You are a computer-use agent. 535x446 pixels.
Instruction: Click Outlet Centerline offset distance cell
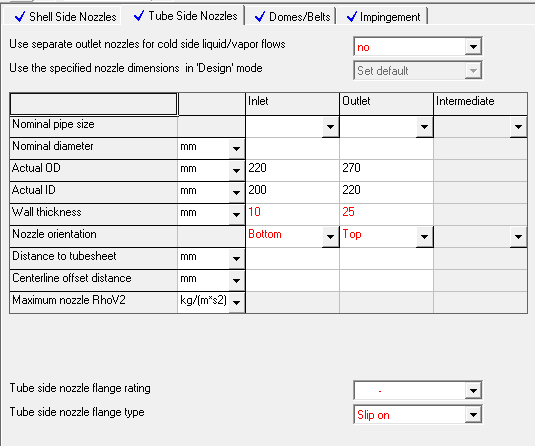386,280
